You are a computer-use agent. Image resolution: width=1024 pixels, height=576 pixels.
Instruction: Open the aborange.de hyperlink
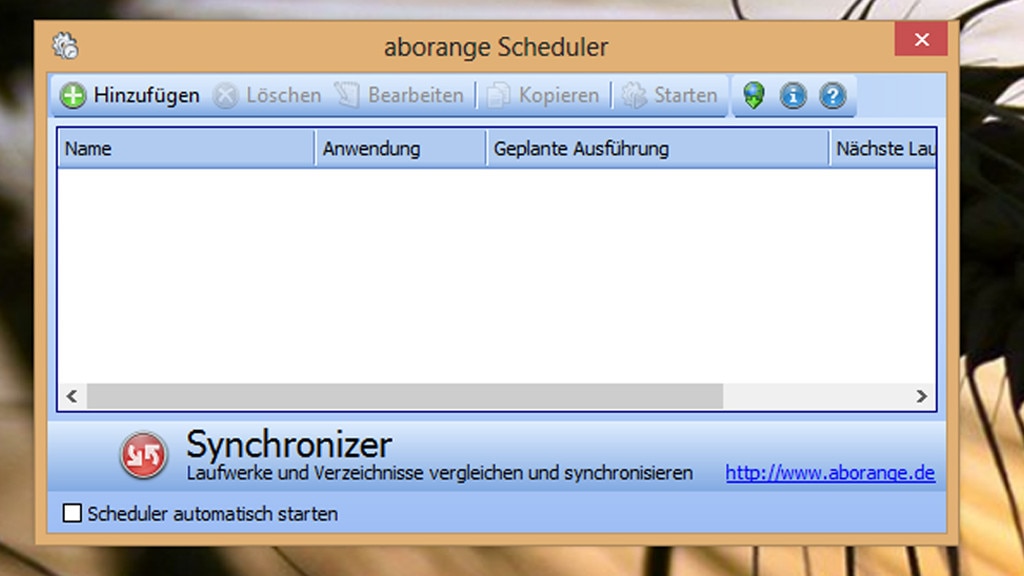(830, 472)
